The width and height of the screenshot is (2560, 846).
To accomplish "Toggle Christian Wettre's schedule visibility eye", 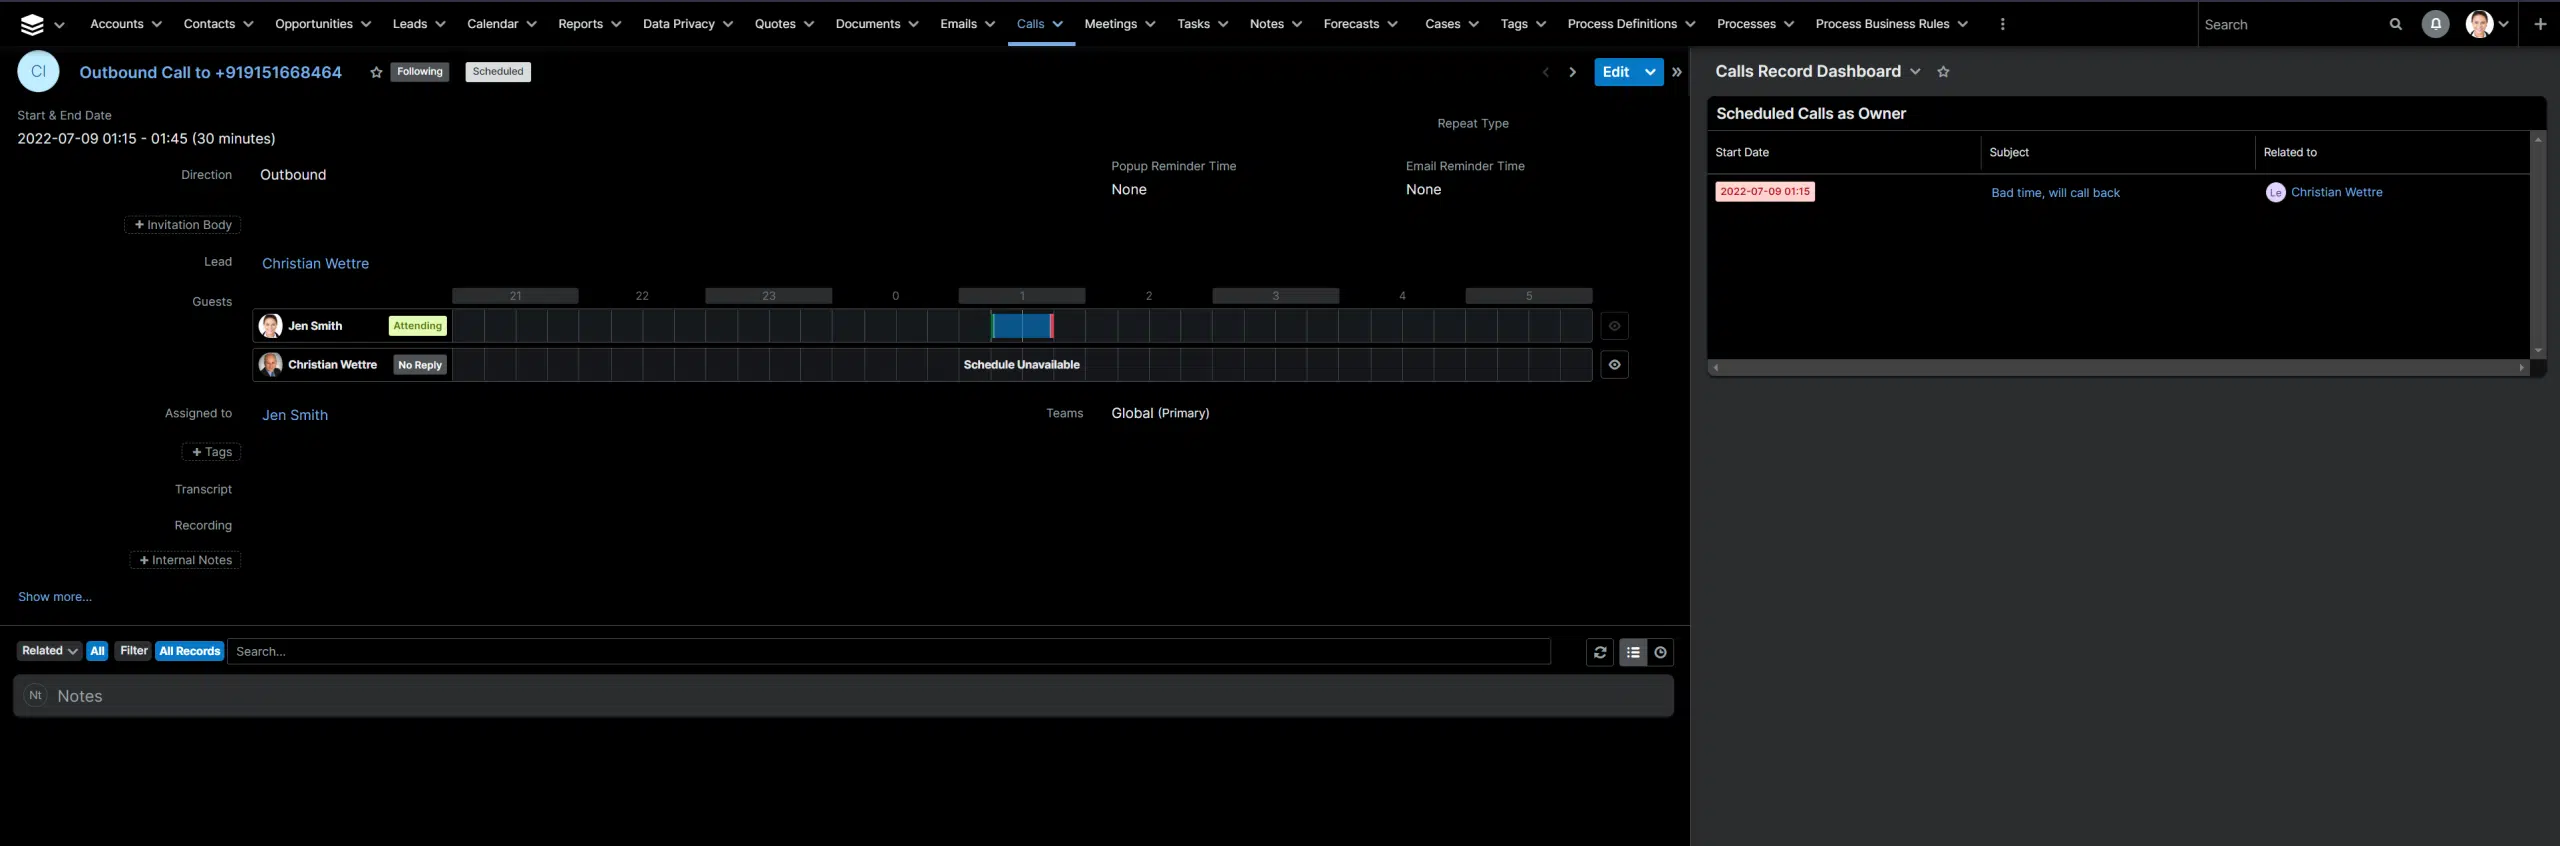I will coord(1614,365).
